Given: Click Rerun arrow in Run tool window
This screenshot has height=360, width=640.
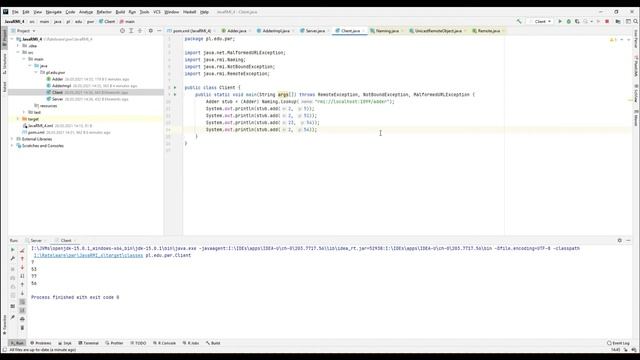Looking at the screenshot, I should pos(13,250).
